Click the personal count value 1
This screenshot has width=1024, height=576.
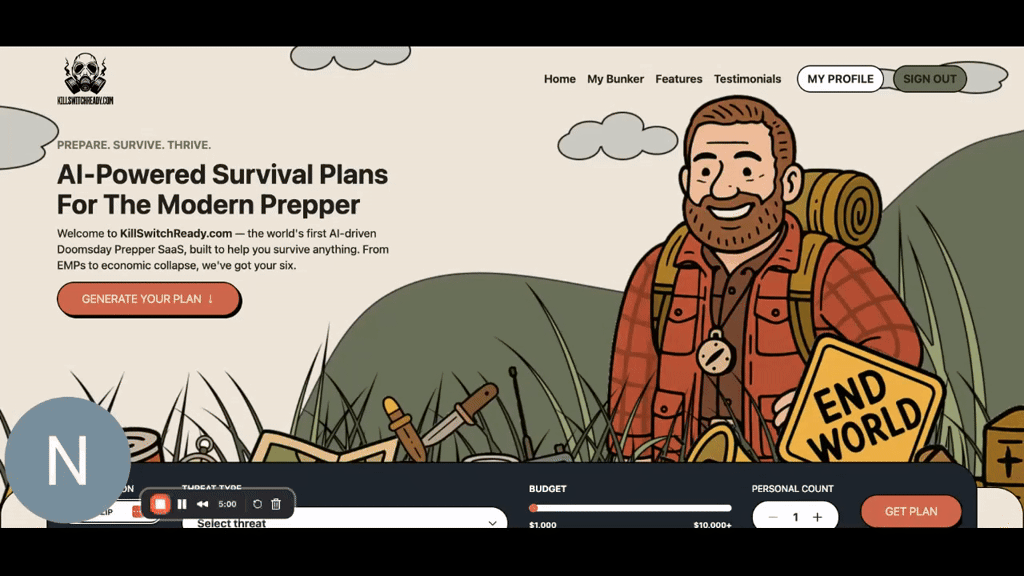795,517
